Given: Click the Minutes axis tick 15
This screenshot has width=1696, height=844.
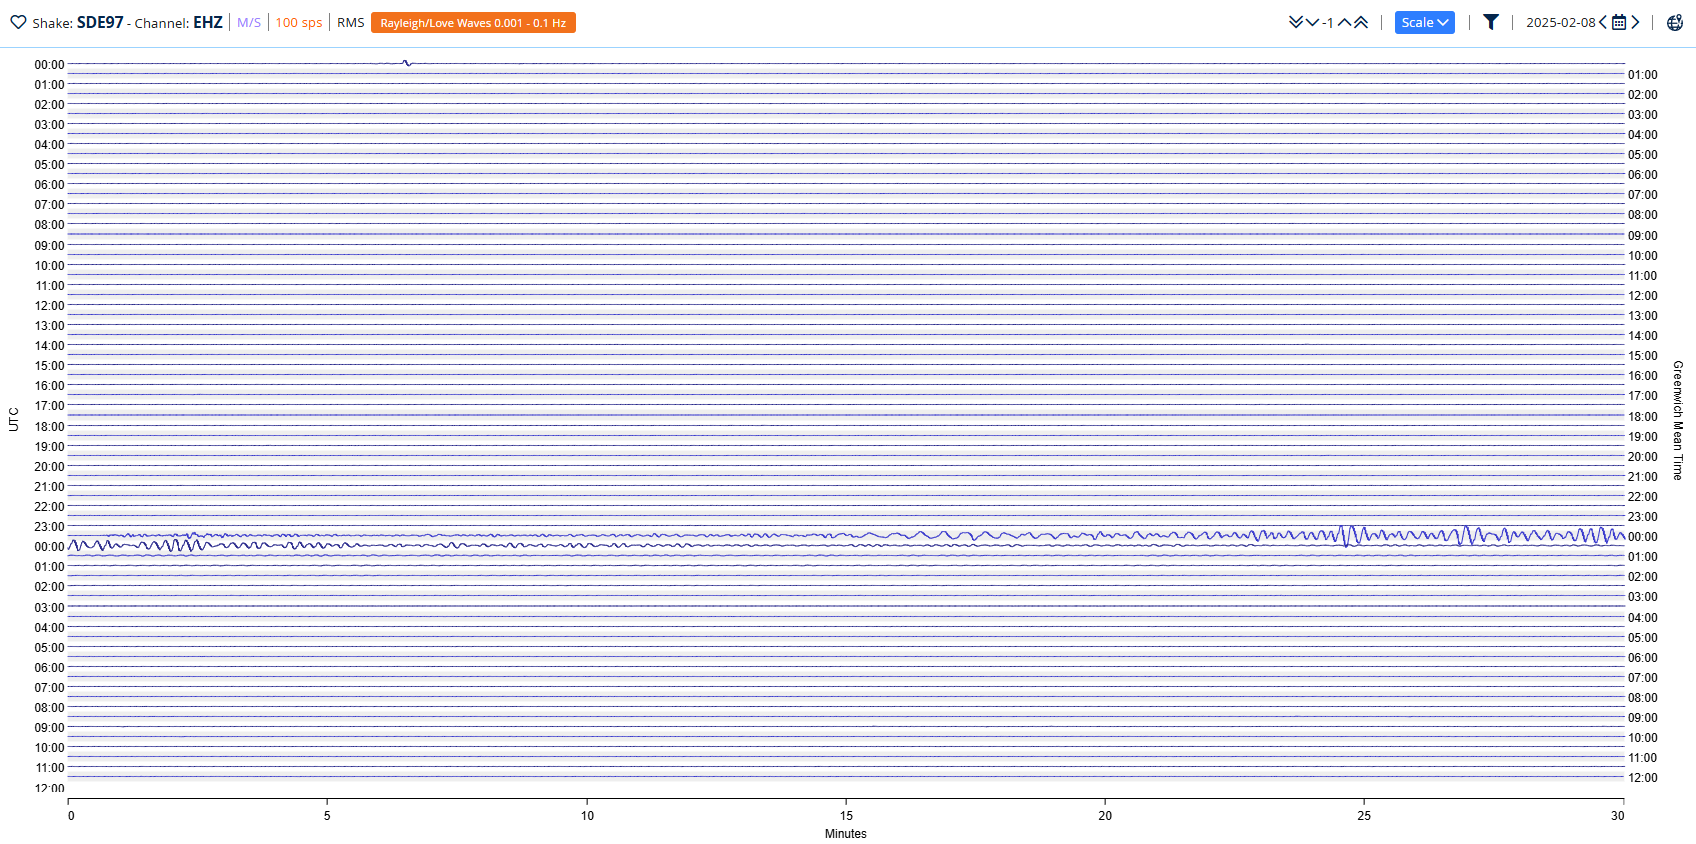Looking at the screenshot, I should point(846,815).
